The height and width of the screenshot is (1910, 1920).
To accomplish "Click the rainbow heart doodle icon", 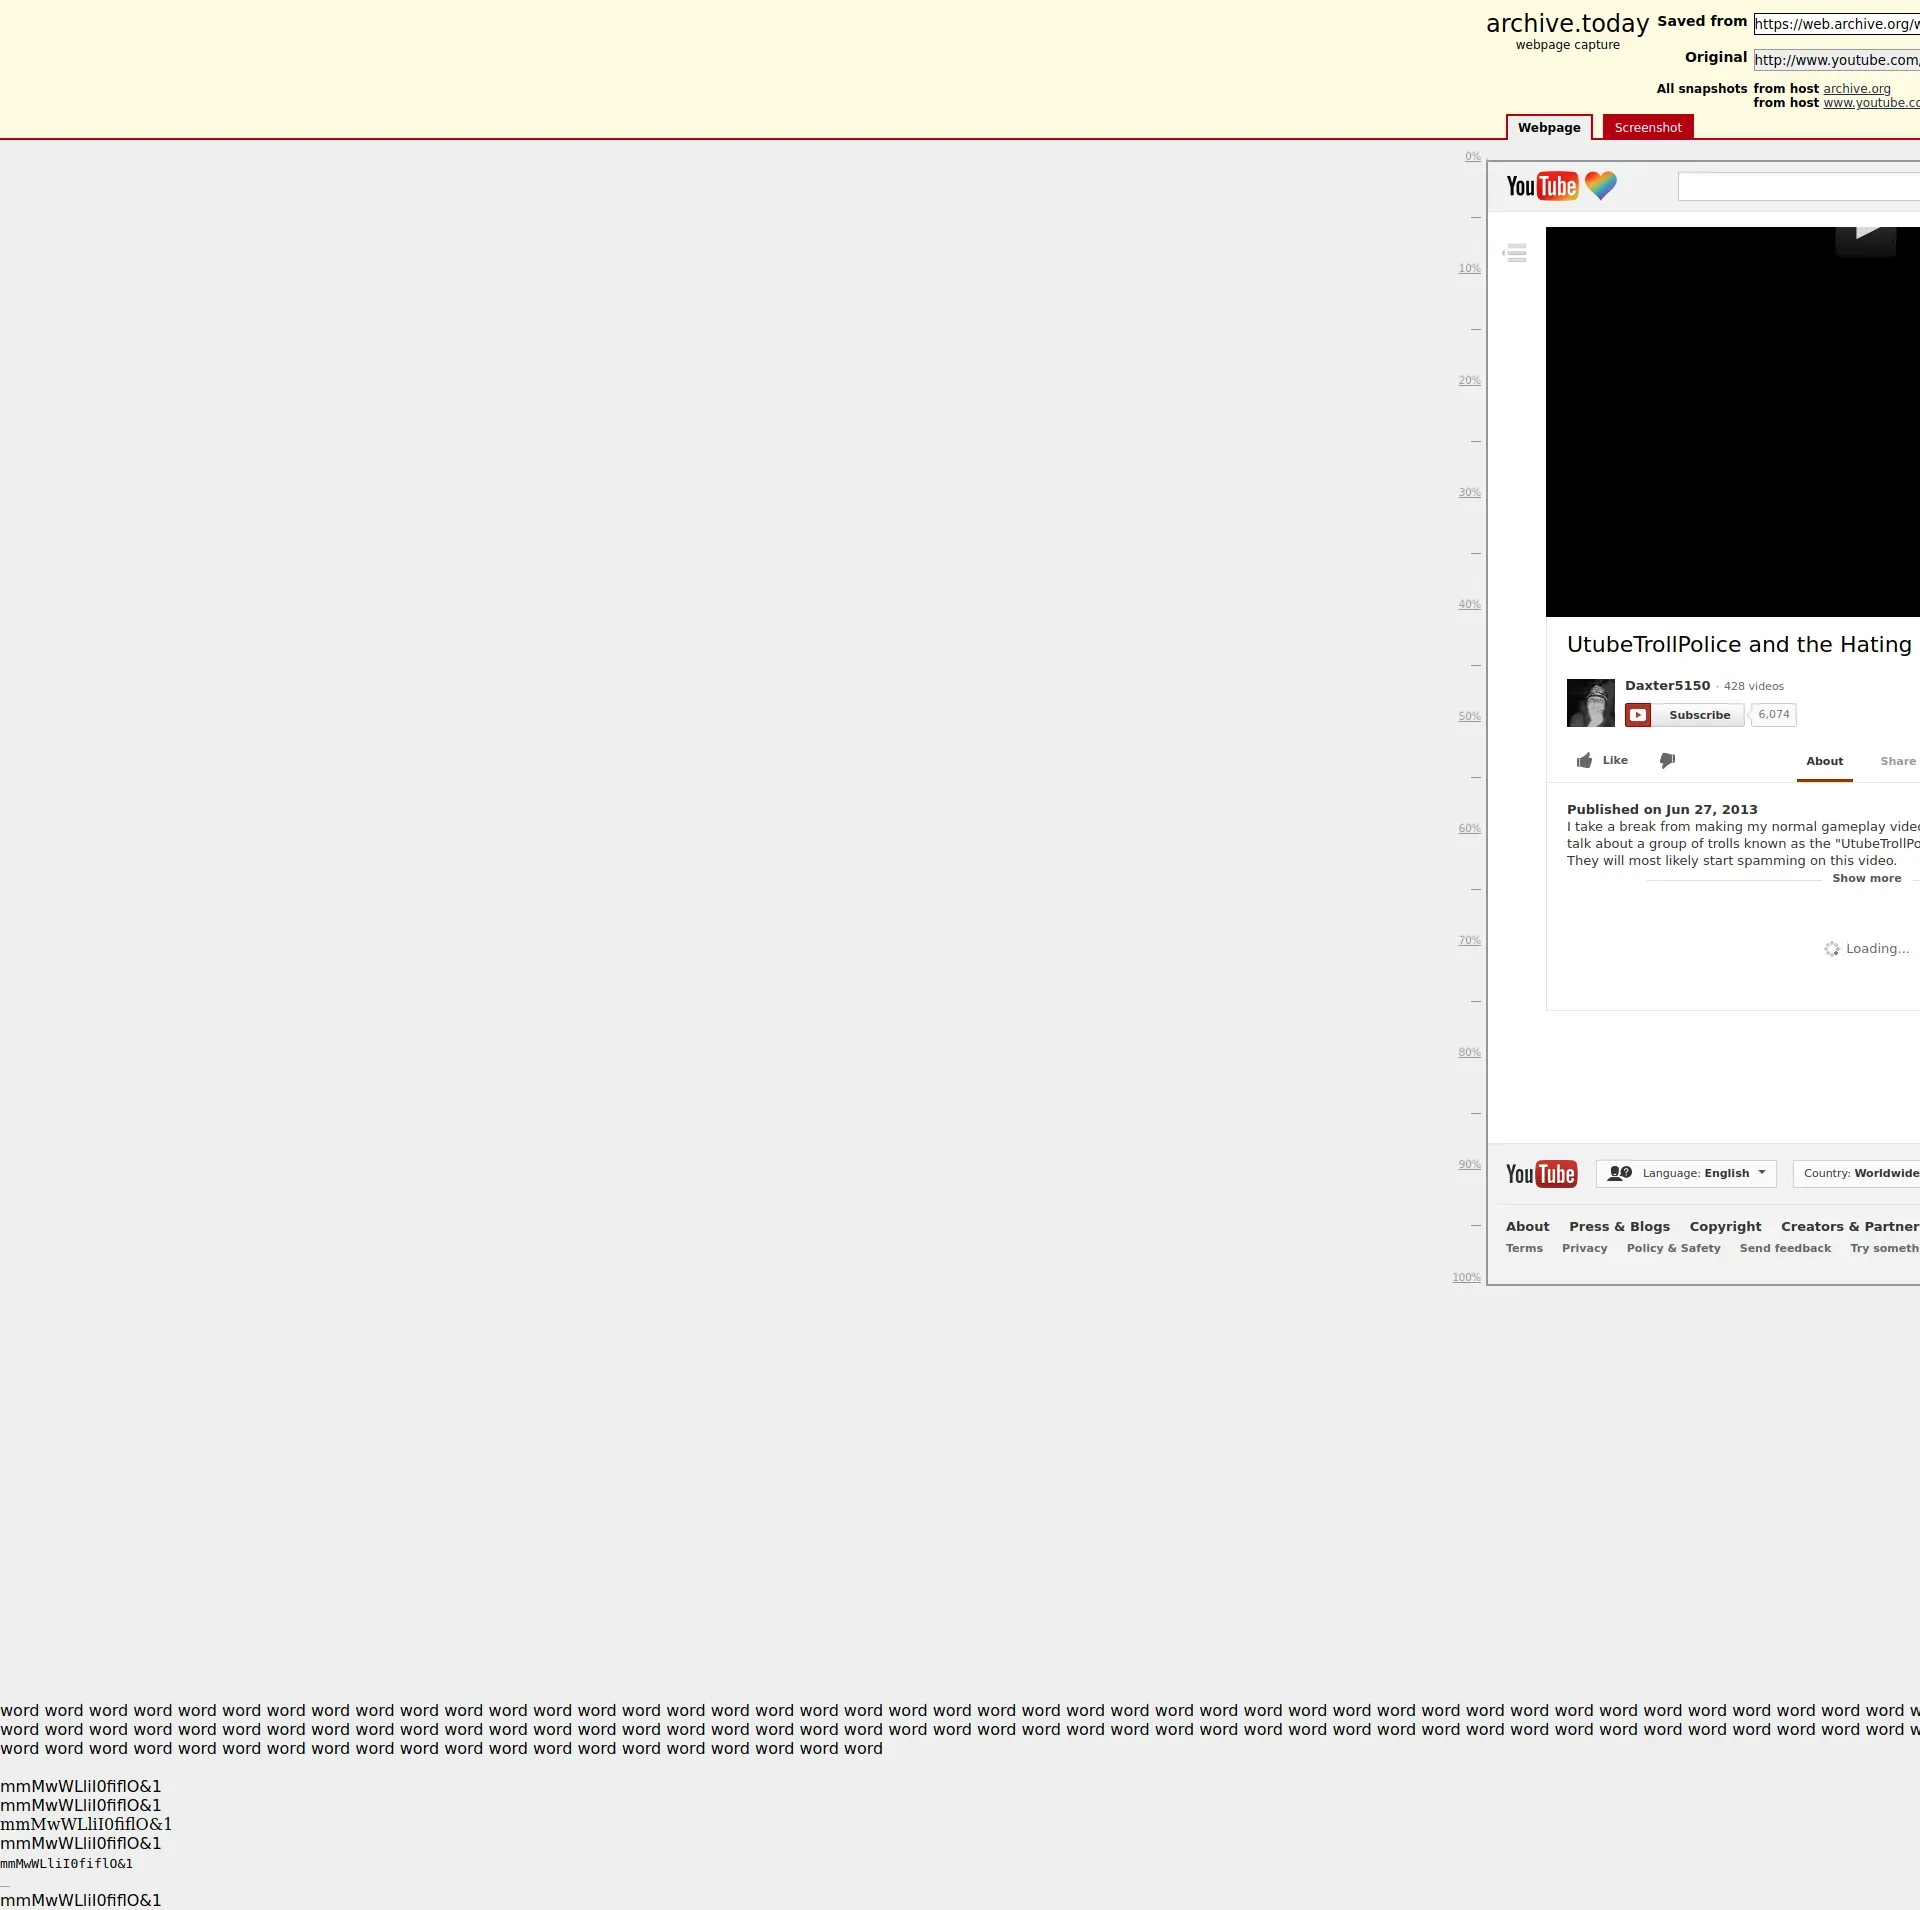I will click(1600, 185).
